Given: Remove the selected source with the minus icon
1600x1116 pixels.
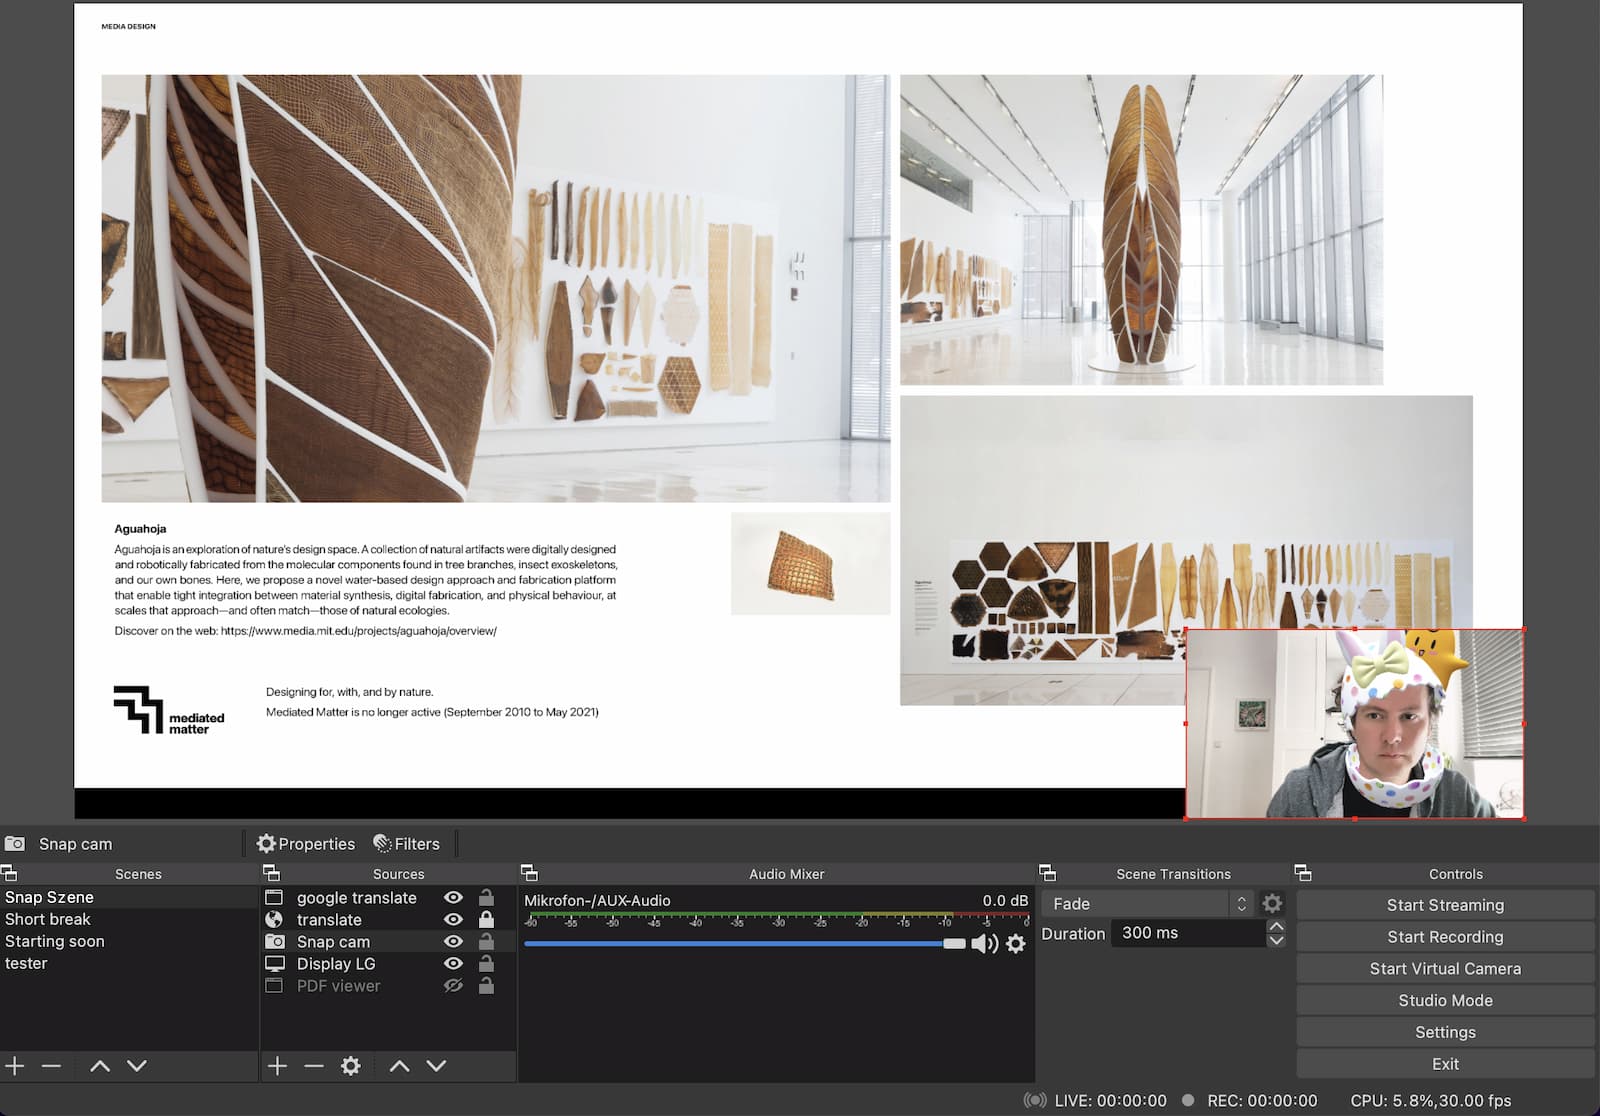Looking at the screenshot, I should pyautogui.click(x=314, y=1066).
